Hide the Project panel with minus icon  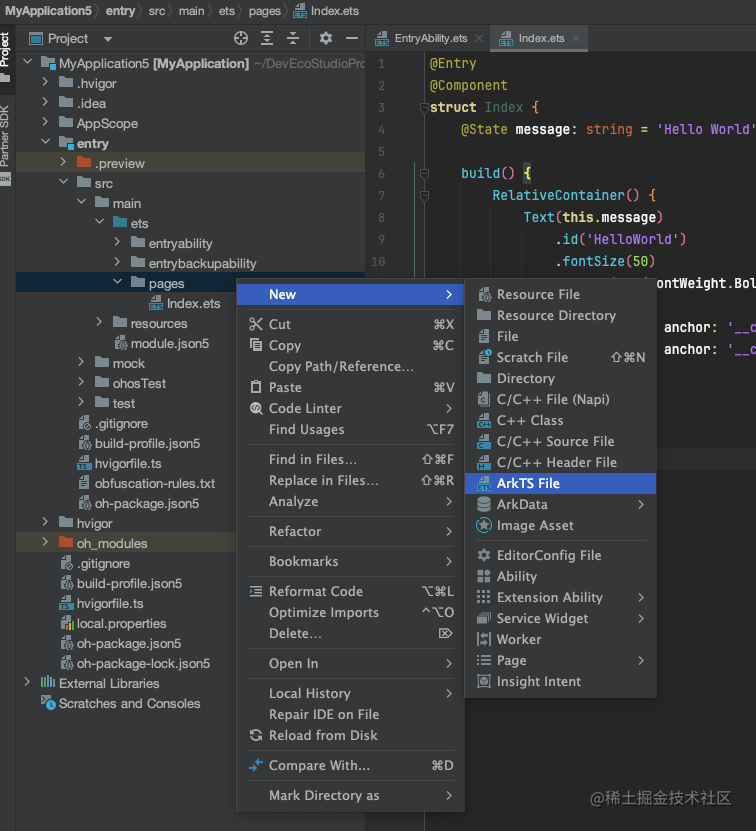point(351,38)
